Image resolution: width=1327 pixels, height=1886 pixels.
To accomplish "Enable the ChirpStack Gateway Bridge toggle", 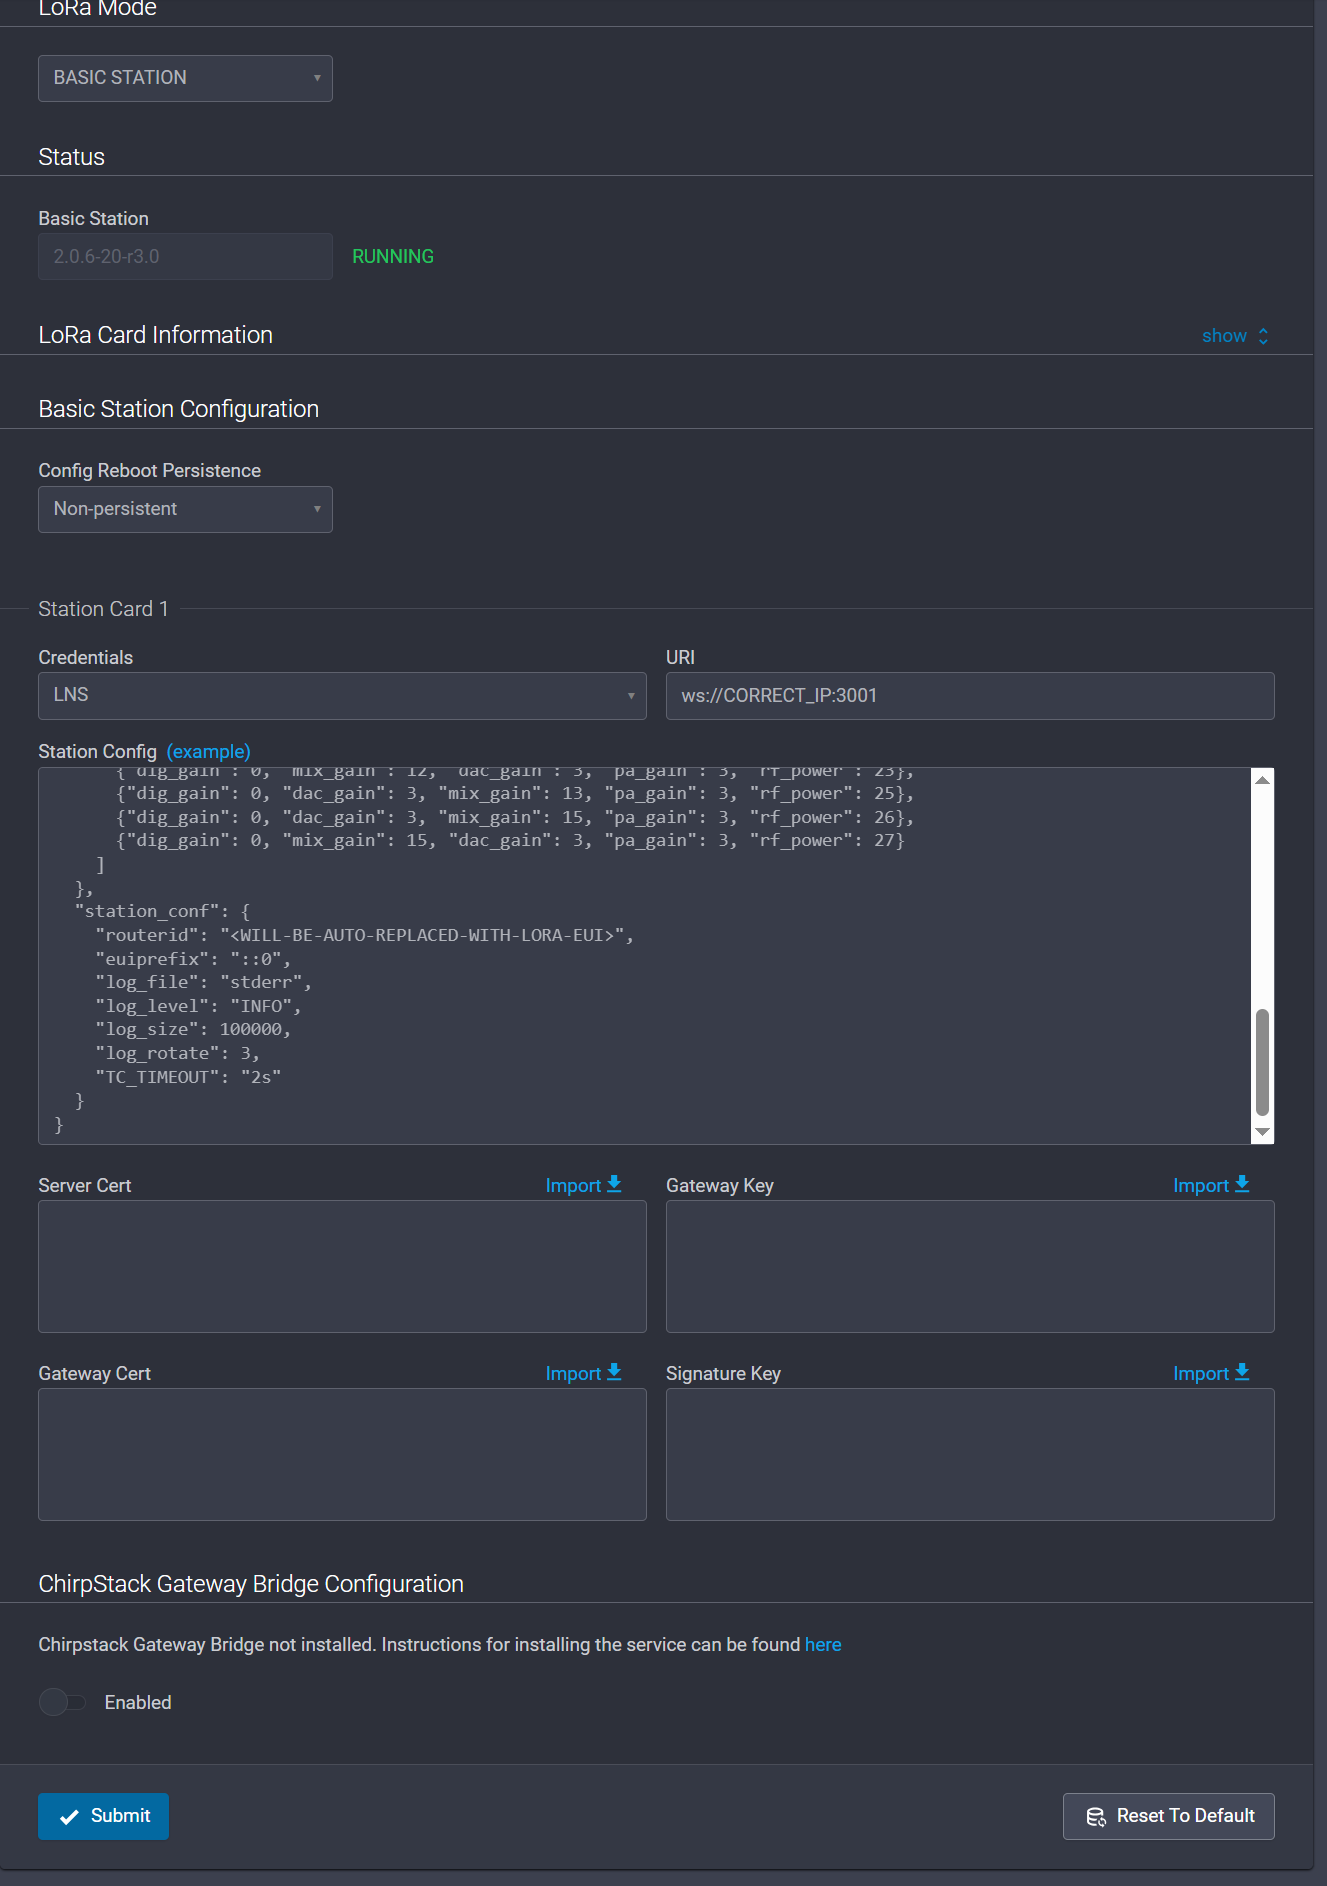I will [x=62, y=1702].
